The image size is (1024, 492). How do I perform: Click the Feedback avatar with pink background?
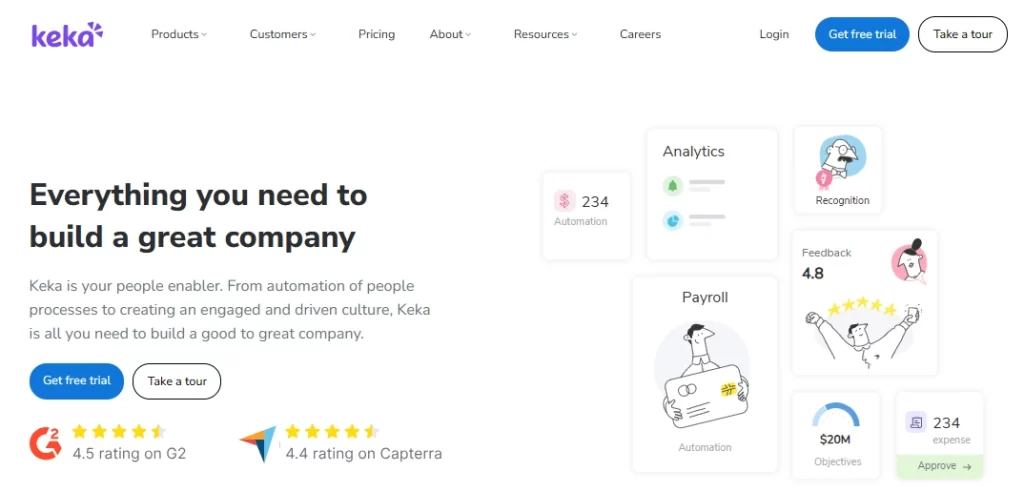tap(908, 262)
